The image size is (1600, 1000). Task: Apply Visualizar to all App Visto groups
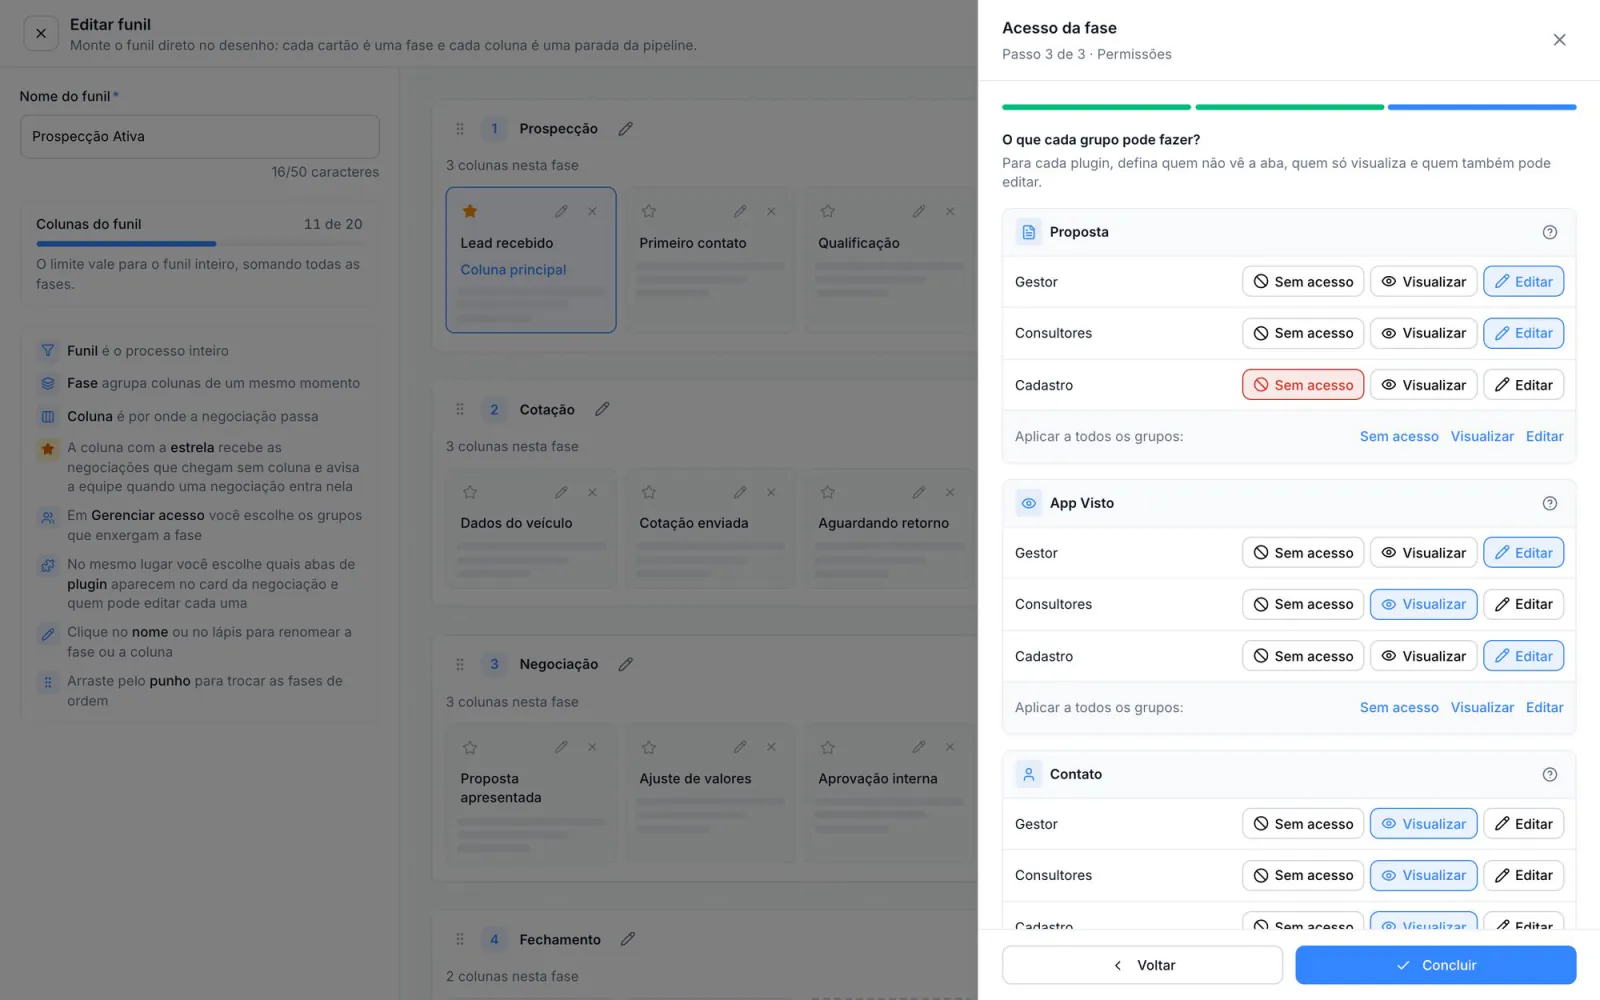(1482, 707)
